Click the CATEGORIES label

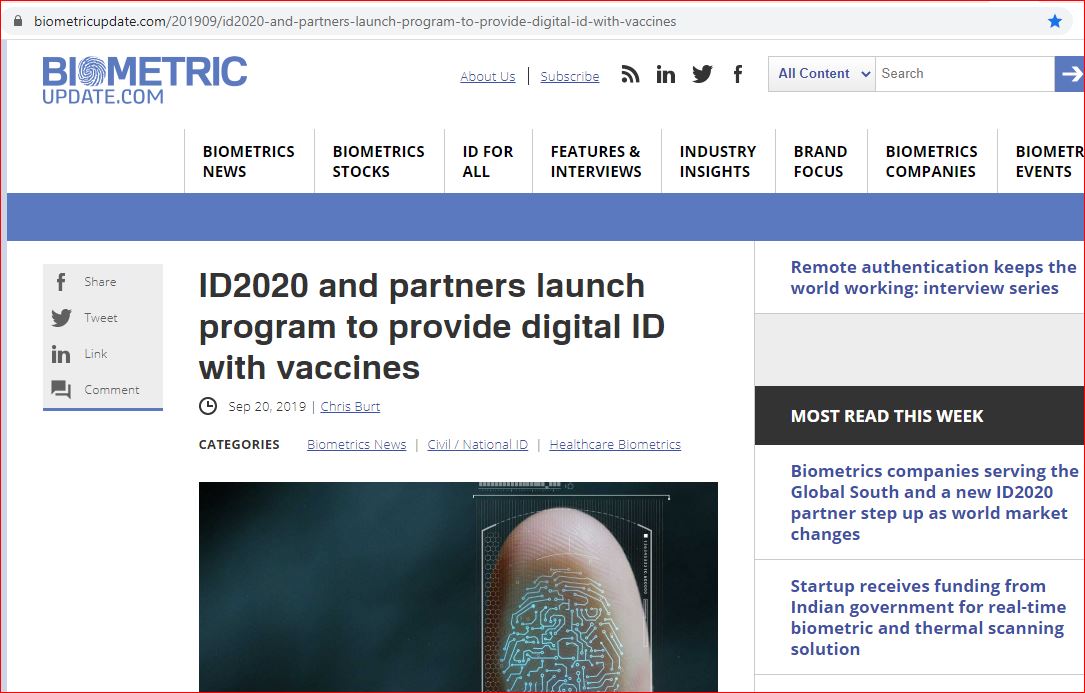point(239,444)
